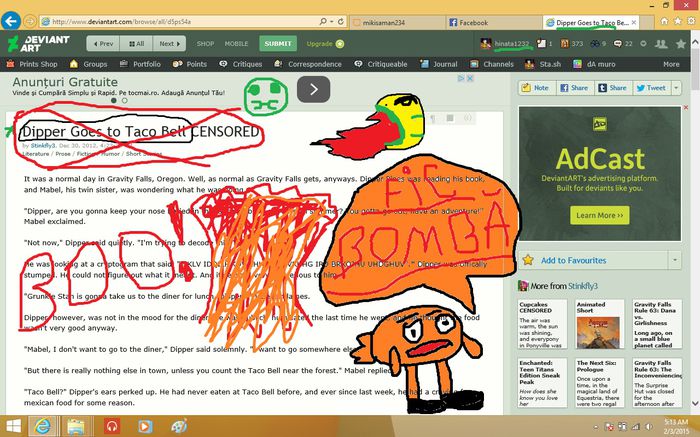Open Portfolio in navigation bar
This screenshot has width=700, height=437.
pos(140,64)
